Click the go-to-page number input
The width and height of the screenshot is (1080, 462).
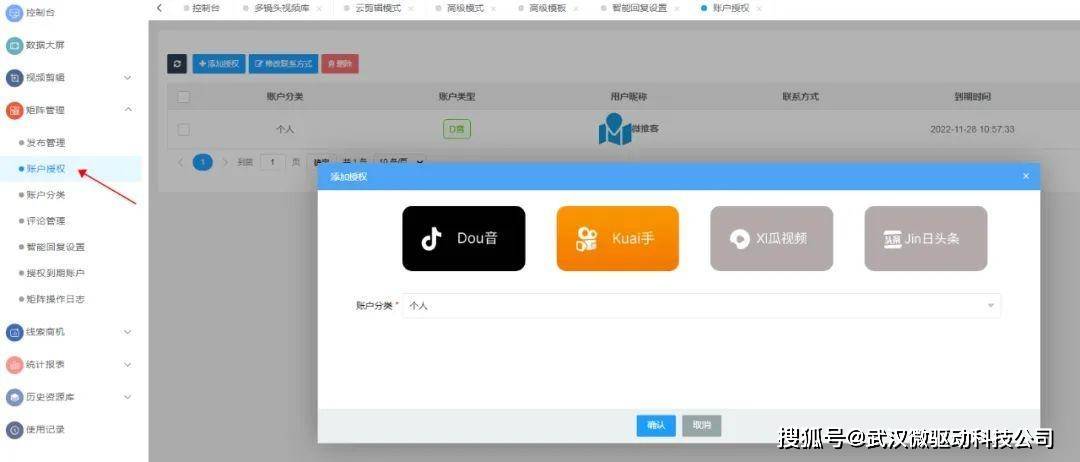click(273, 162)
